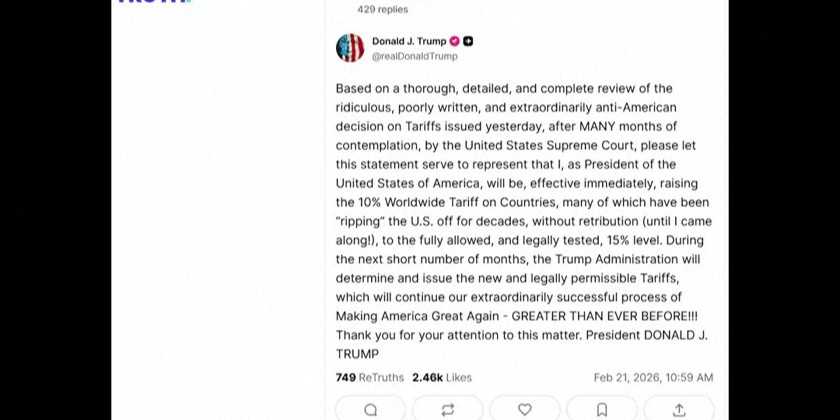The image size is (840, 420).
Task: Click the reply speech bubble icon
Action: (x=371, y=409)
